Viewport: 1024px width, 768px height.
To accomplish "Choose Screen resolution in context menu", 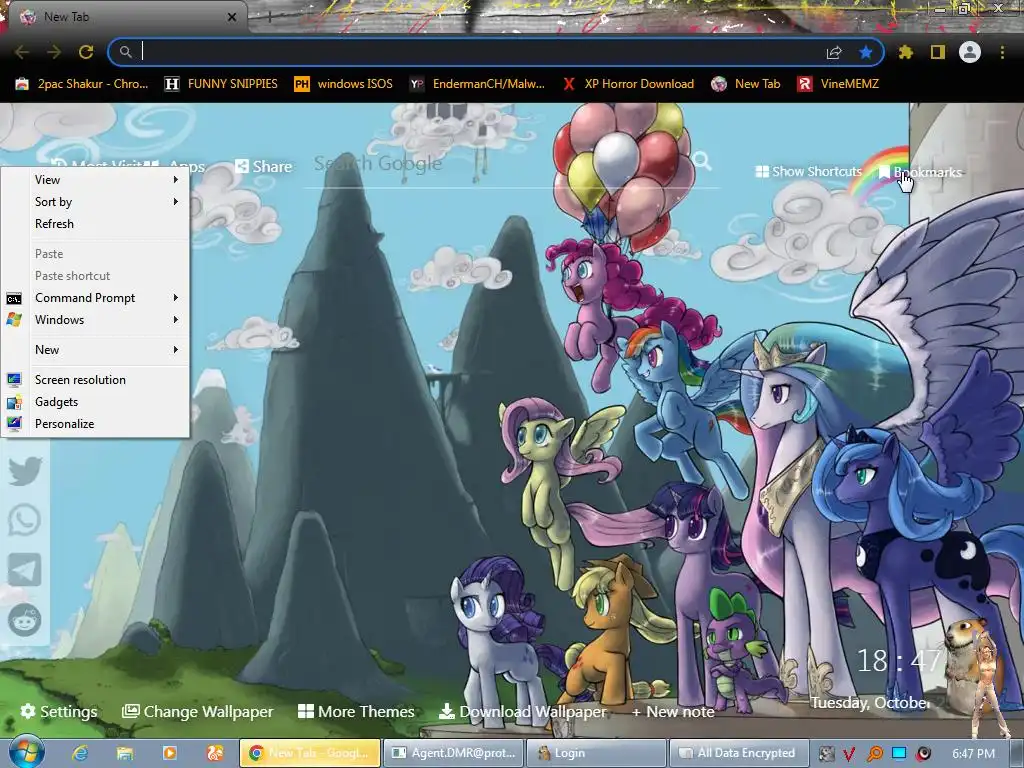I will pos(95,380).
